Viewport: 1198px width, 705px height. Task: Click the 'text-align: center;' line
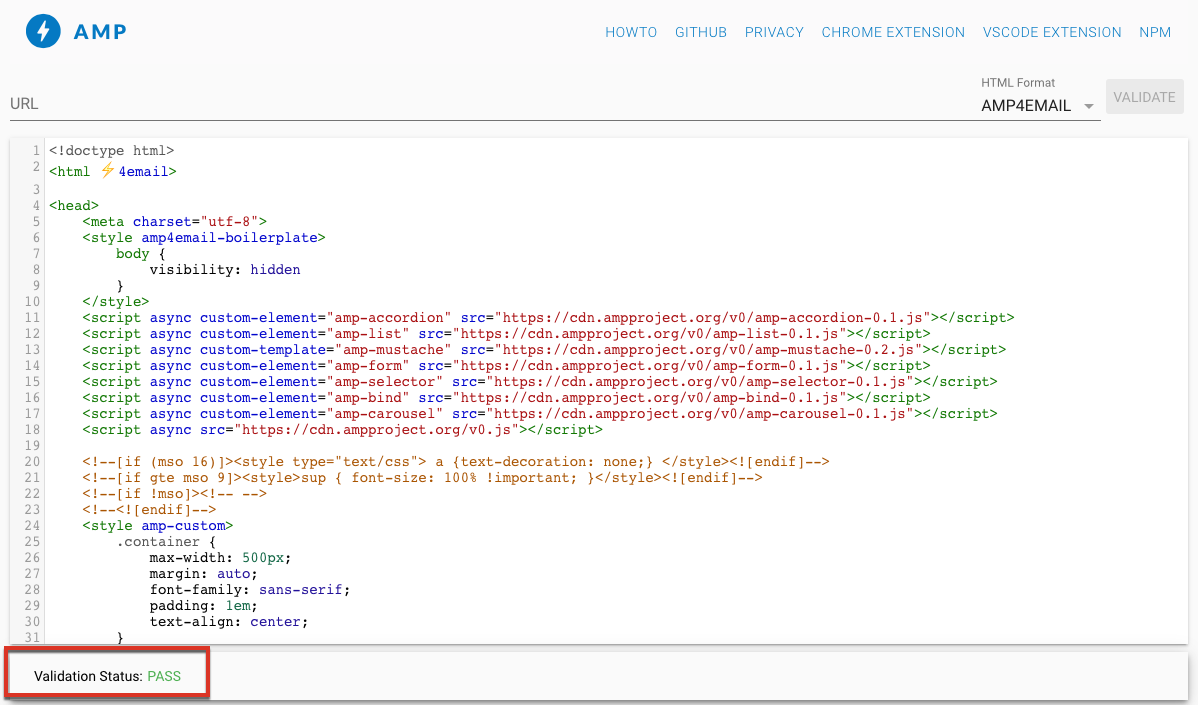[229, 623]
